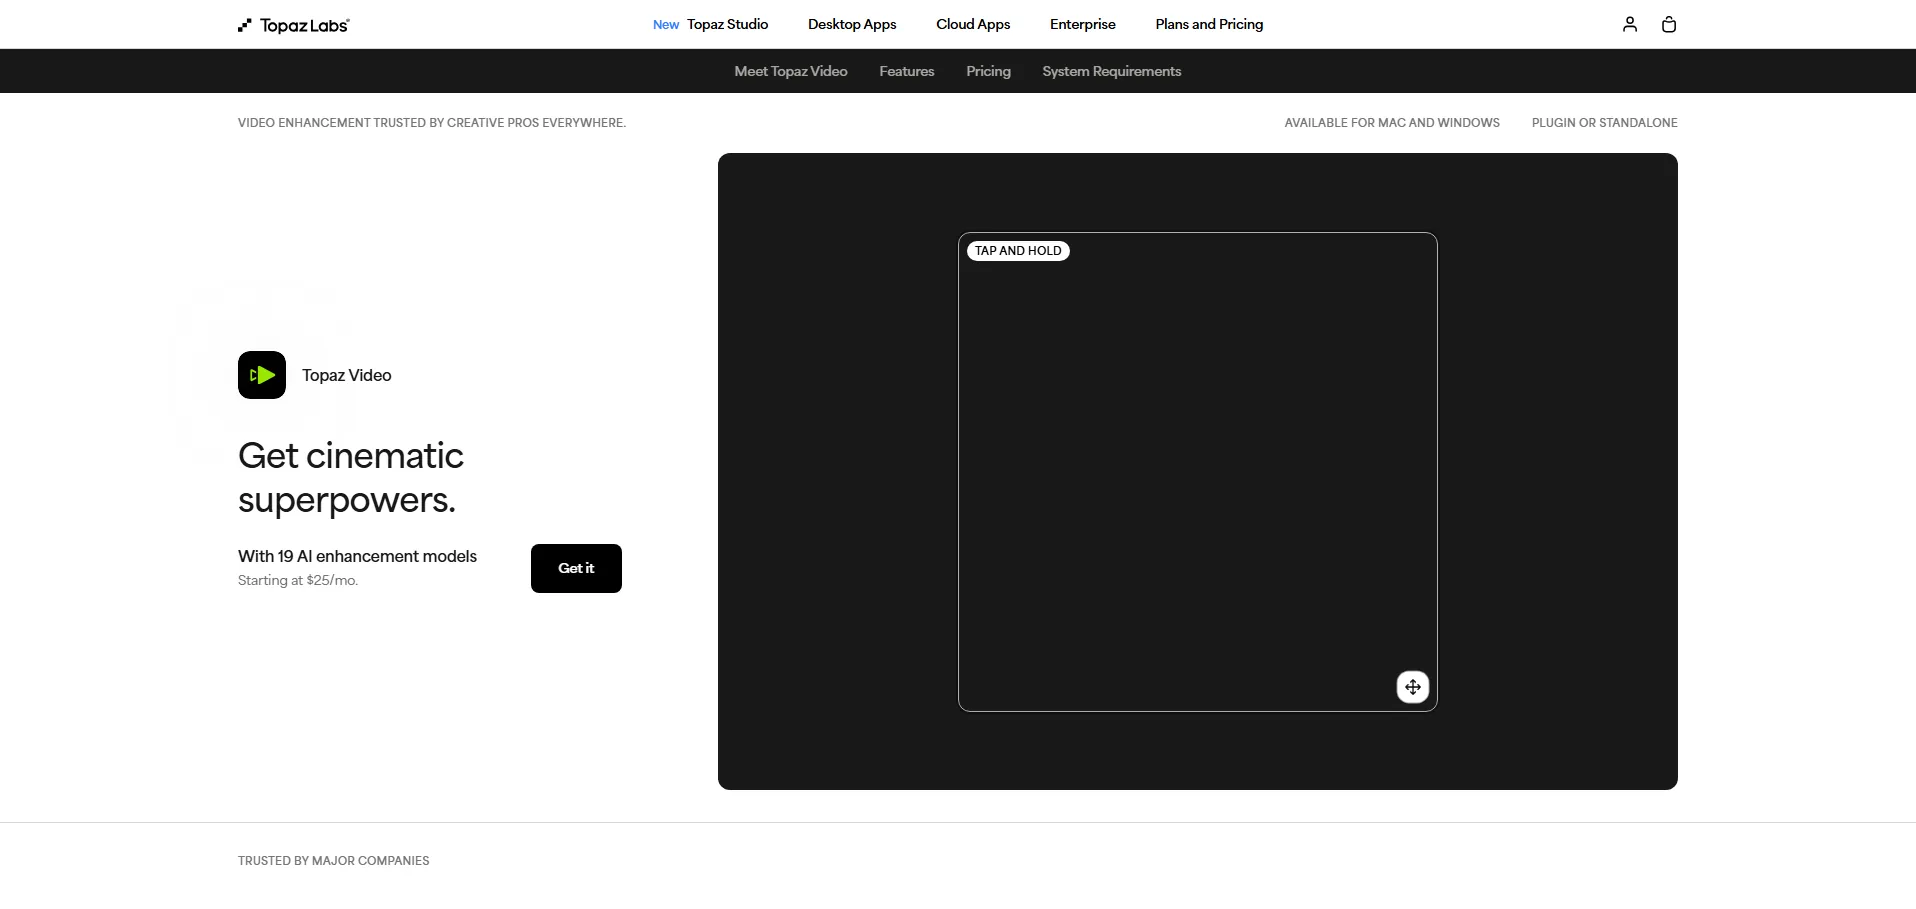Viewport: 1916px width, 909px height.
Task: Click the Get cinematic superpowers headline
Action: pos(350,477)
